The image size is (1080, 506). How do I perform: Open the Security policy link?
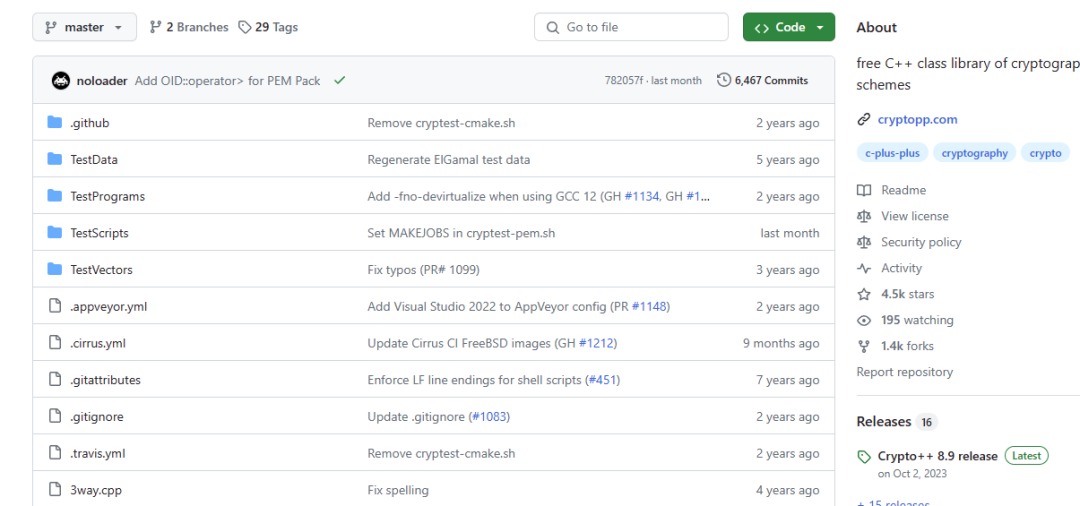pyautogui.click(x=921, y=242)
